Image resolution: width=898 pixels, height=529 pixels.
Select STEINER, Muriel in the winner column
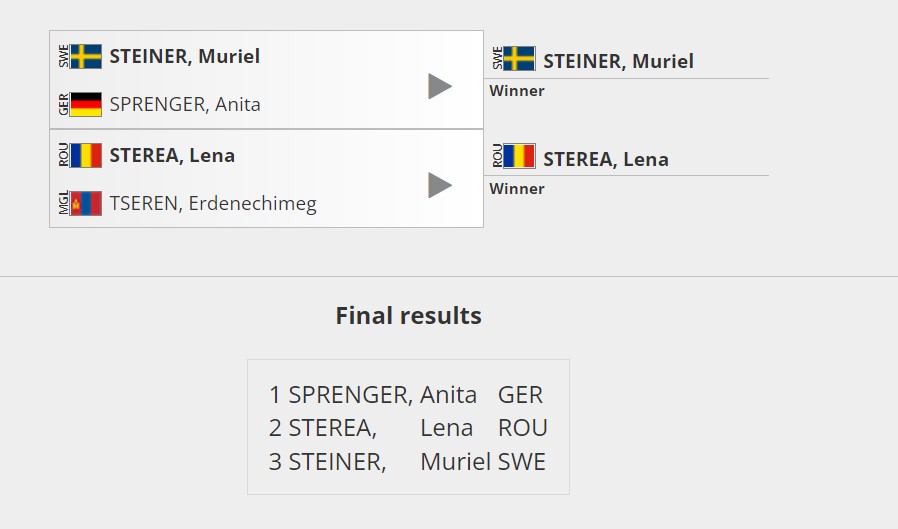pos(618,61)
